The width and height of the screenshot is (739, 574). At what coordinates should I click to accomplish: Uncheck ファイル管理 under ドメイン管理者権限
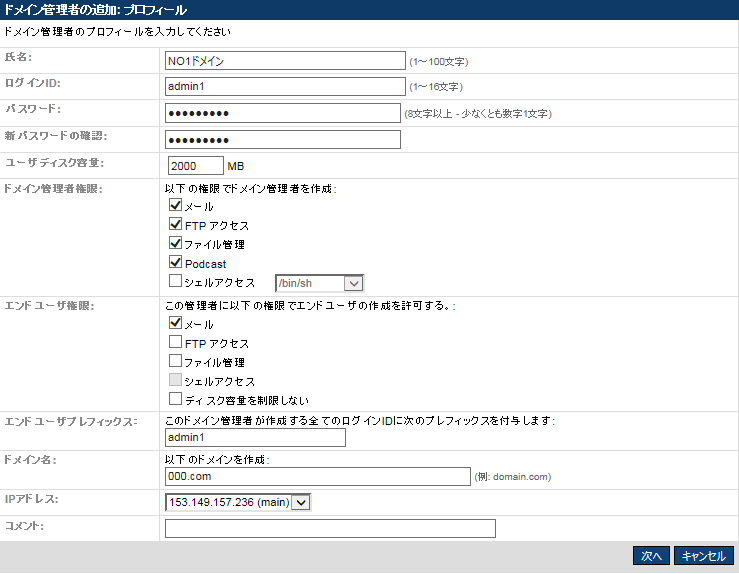(175, 243)
